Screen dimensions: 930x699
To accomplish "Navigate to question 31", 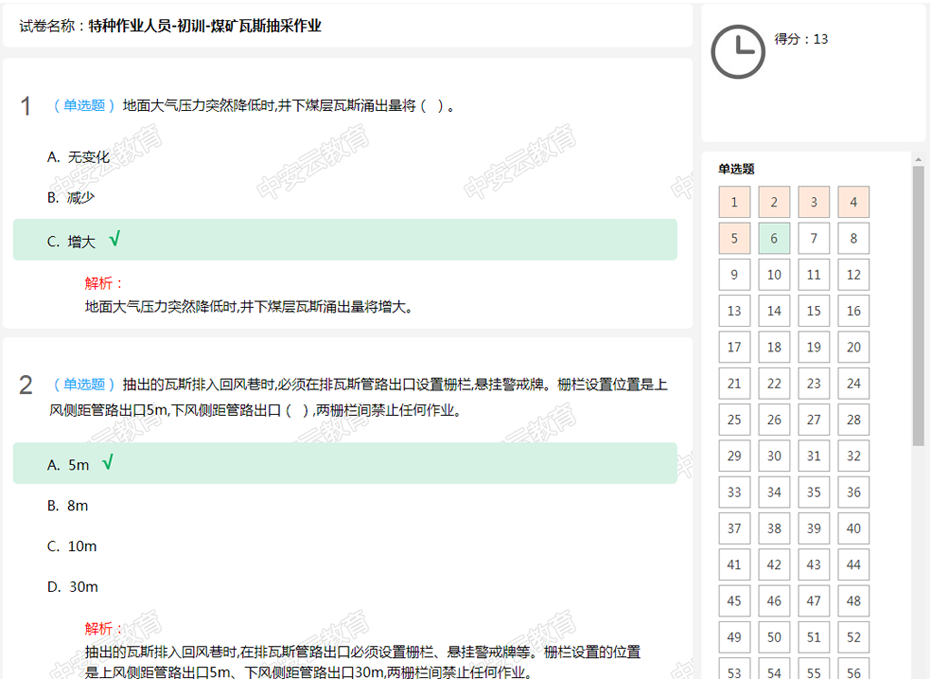I will 814,456.
